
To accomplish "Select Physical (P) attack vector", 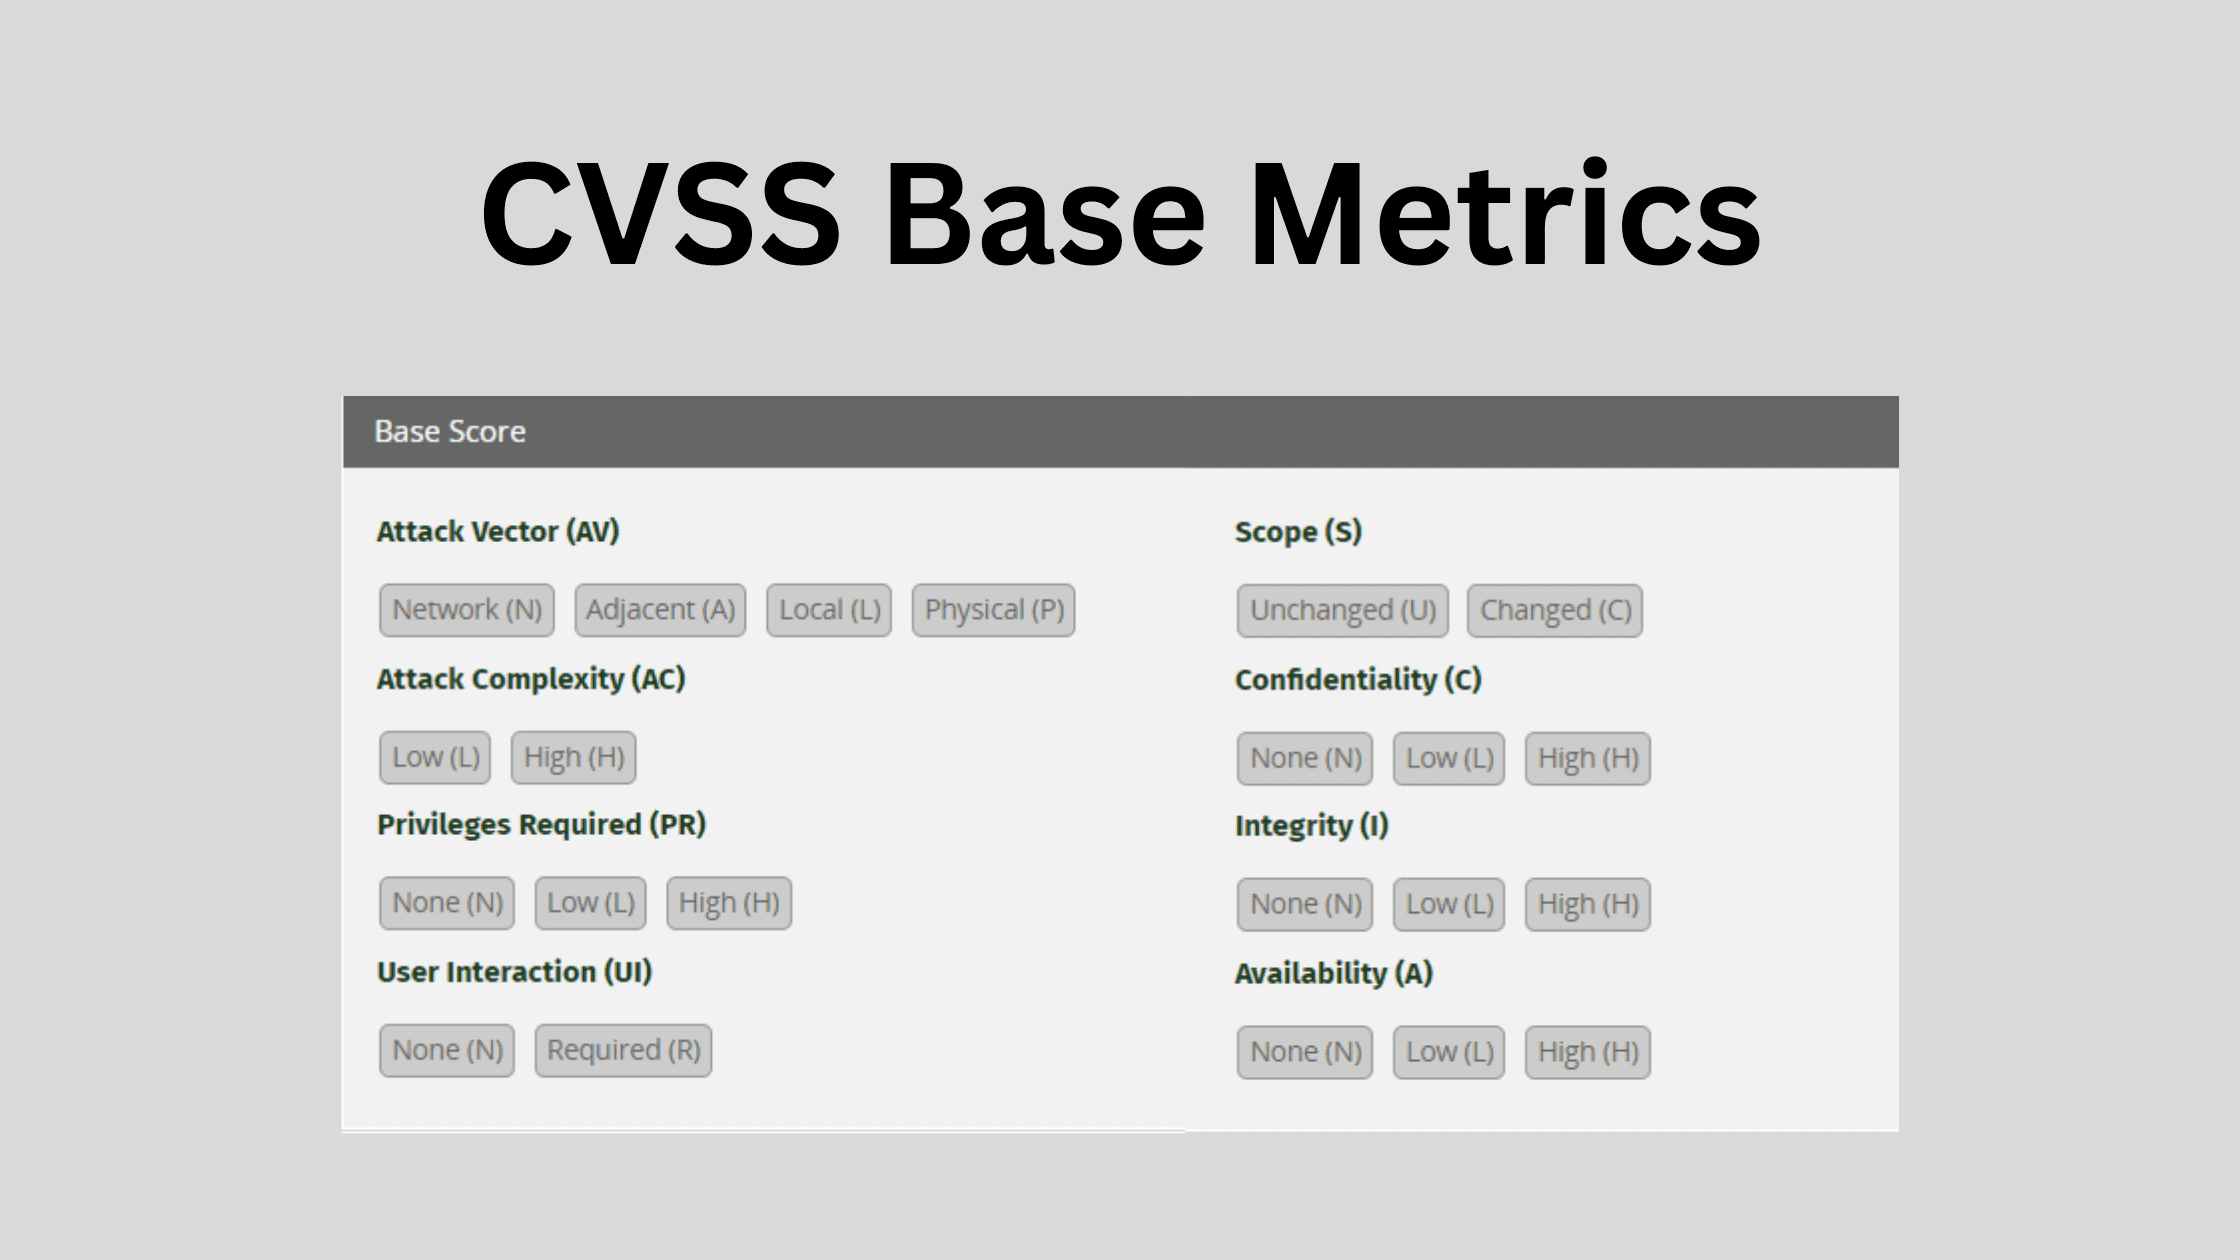I will [x=991, y=608].
